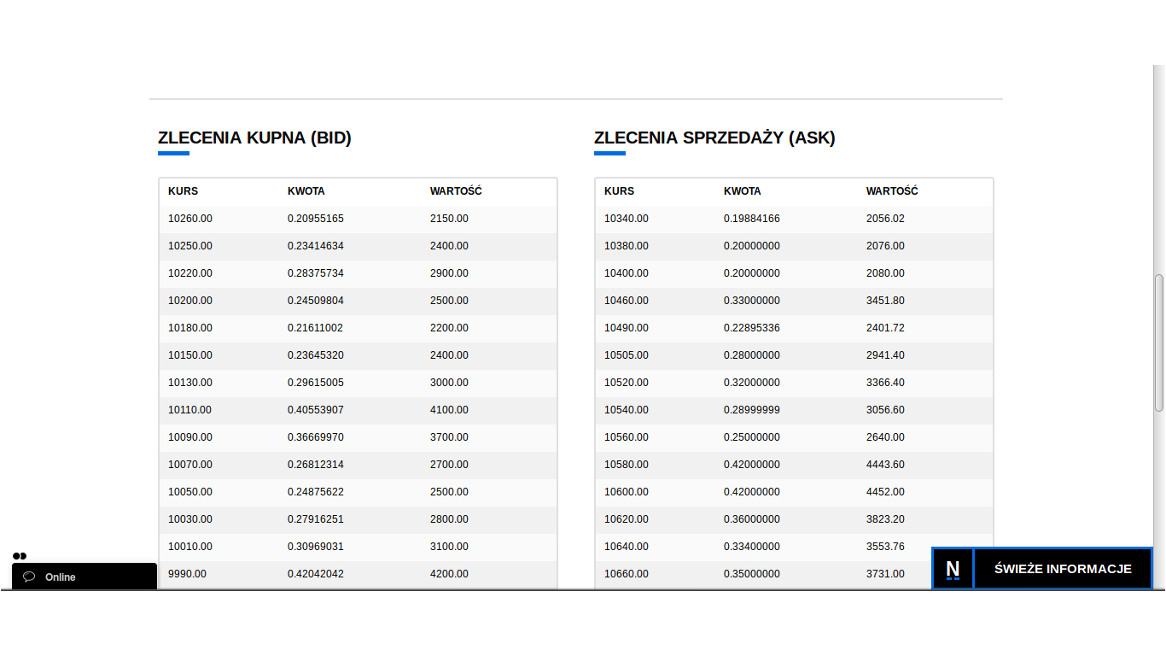Select bid amount 0.24509804
This screenshot has width=1166, height=656.
point(316,300)
